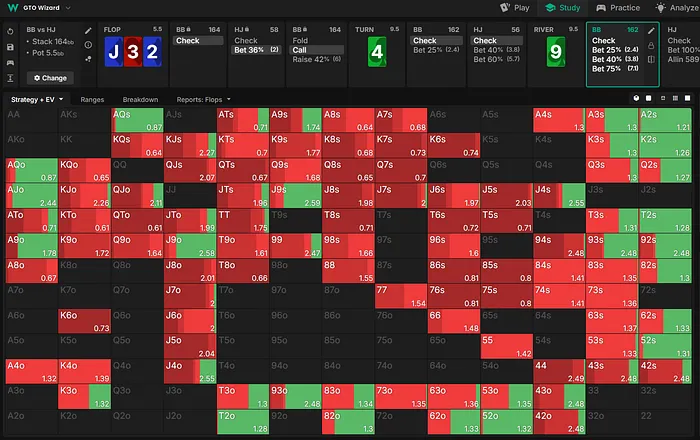Select the AQs cell in the hand matrix

(137, 121)
